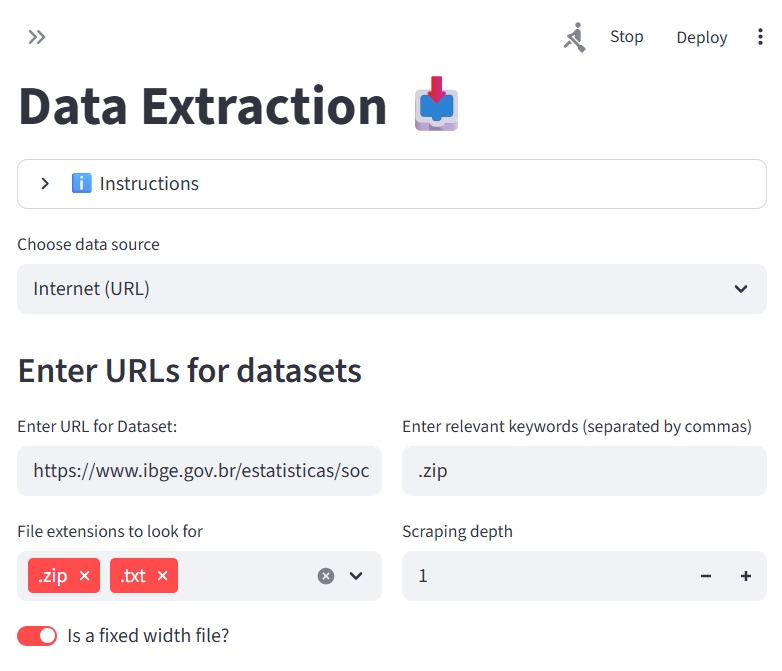Open the Choose data source dropdown
The width and height of the screenshot is (782, 671).
[x=391, y=289]
